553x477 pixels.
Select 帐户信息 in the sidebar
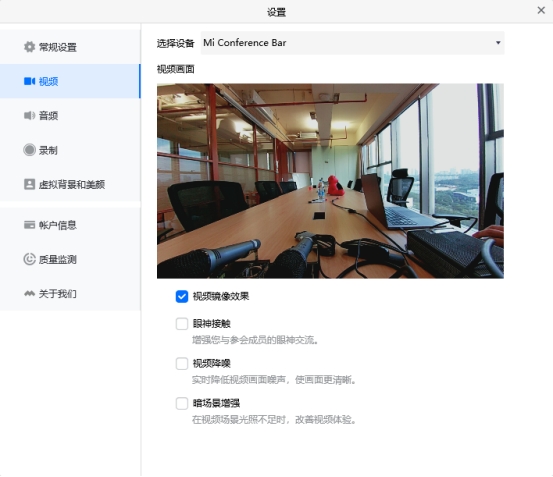pos(70,225)
